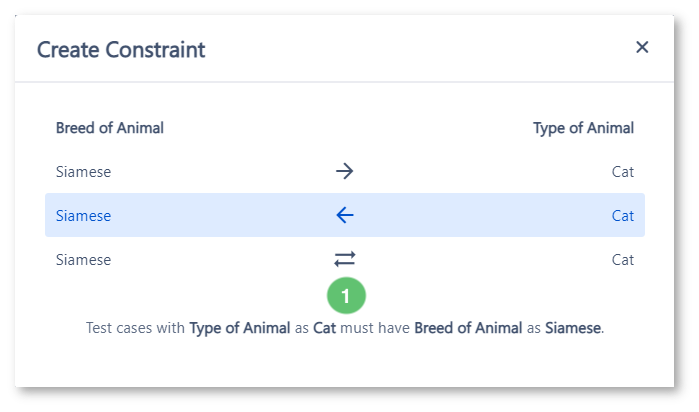
Task: Click bold Breed of Animal in description
Action: 468,328
